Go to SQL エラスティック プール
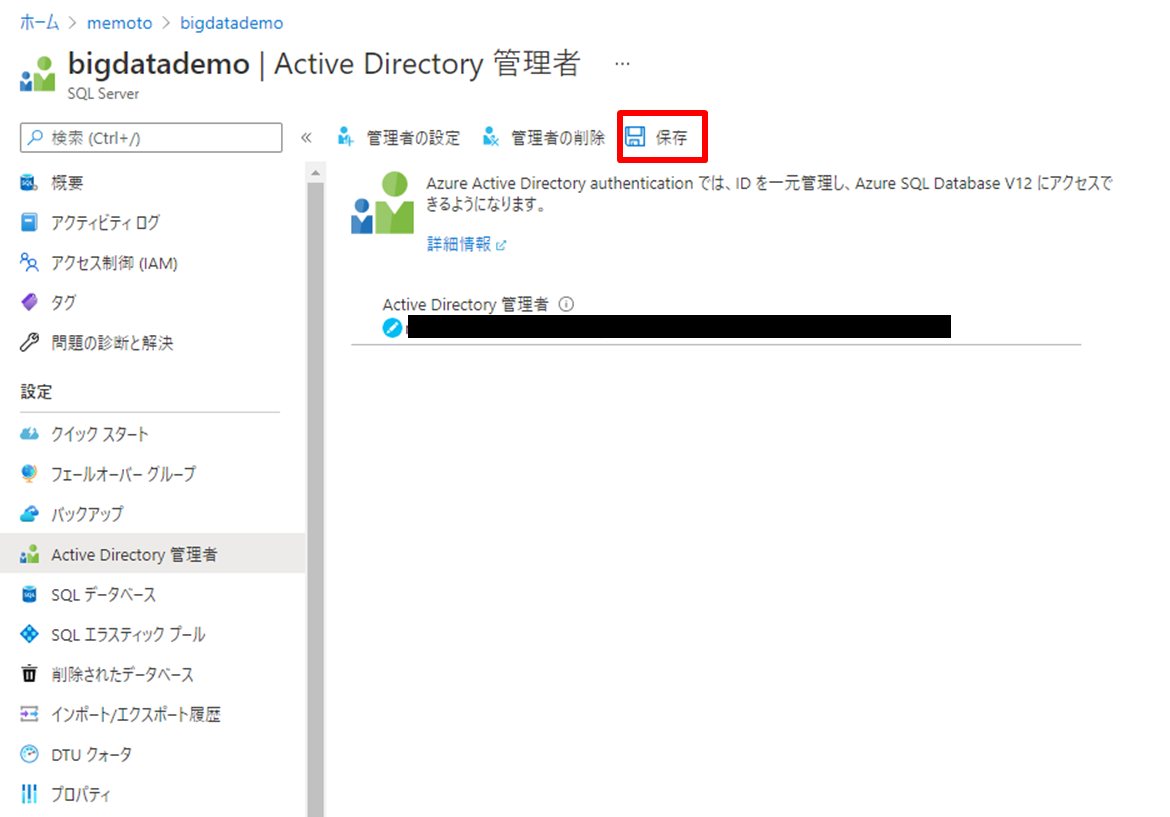Screen dimensions: 1170x817 tap(128, 634)
